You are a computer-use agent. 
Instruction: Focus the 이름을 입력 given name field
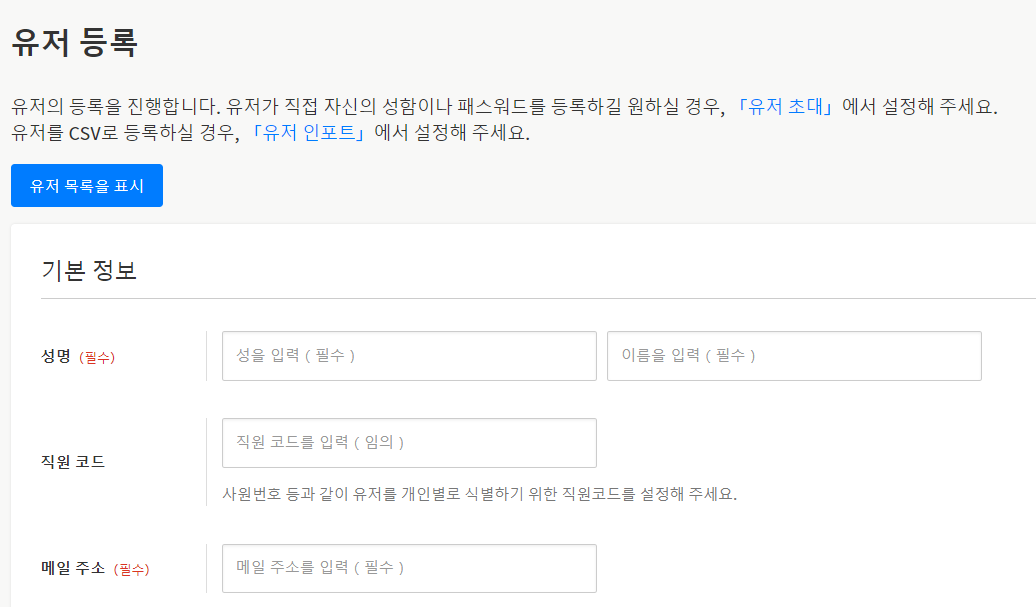click(x=794, y=356)
